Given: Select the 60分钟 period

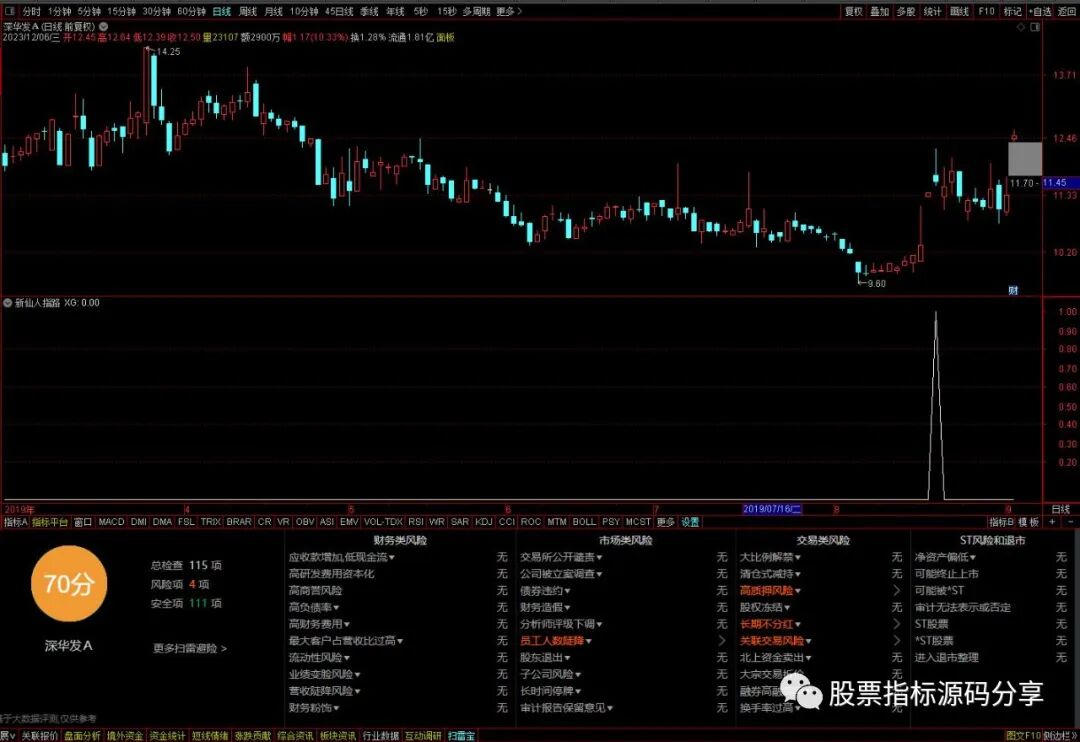Looking at the screenshot, I should click(191, 12).
